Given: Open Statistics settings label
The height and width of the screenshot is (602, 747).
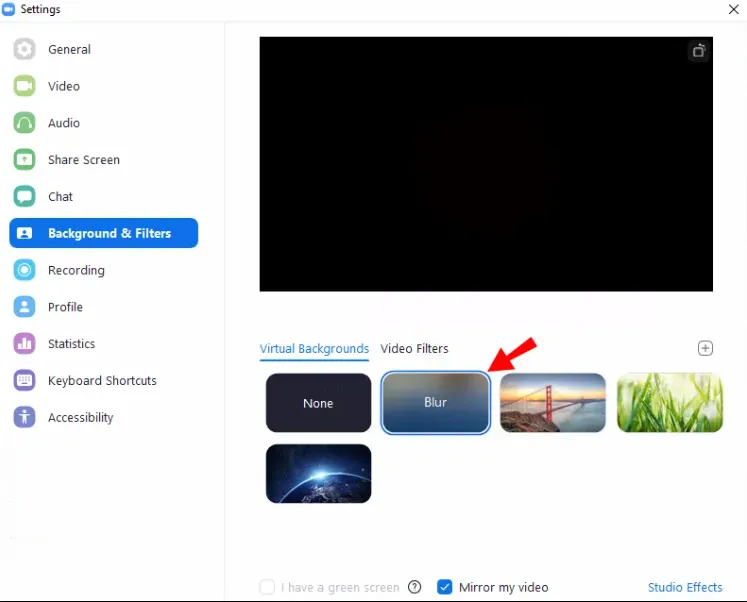Looking at the screenshot, I should (x=71, y=343).
